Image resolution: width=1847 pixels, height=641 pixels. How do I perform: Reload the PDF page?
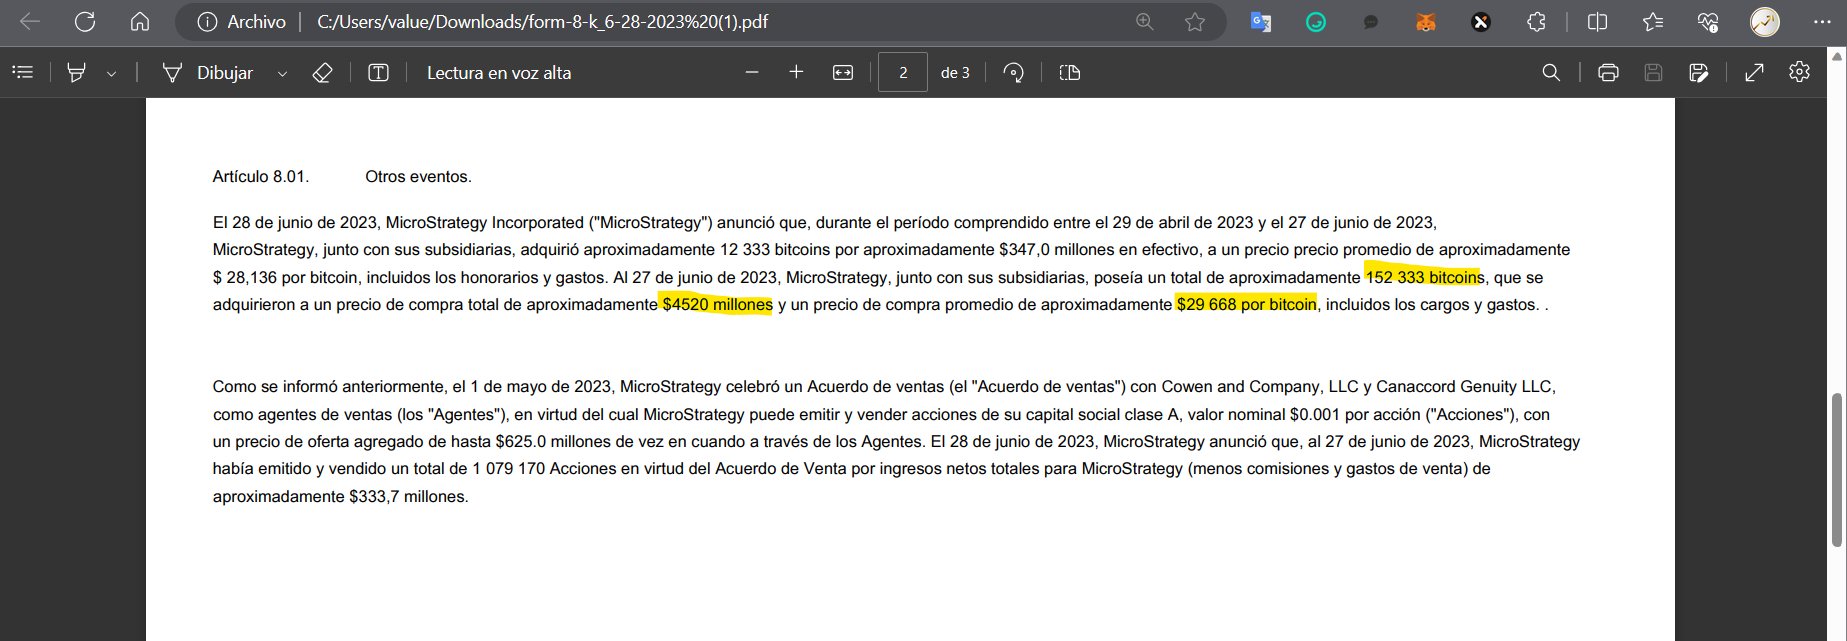click(85, 22)
